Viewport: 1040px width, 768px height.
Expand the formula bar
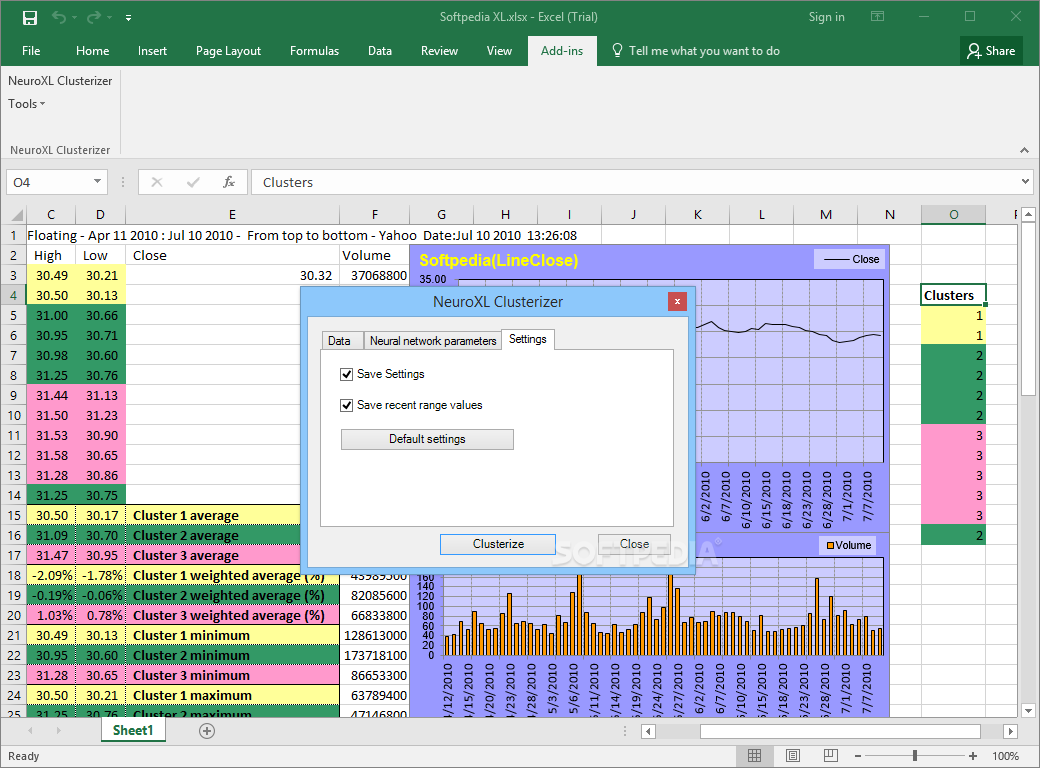click(1025, 182)
